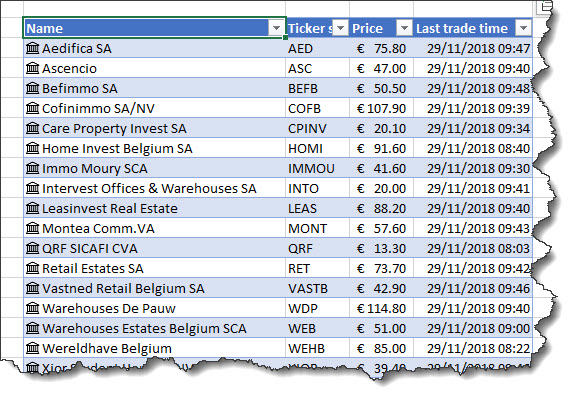Select ticker cell BEFB
Viewport: 578px width, 402px height.
coord(317,88)
